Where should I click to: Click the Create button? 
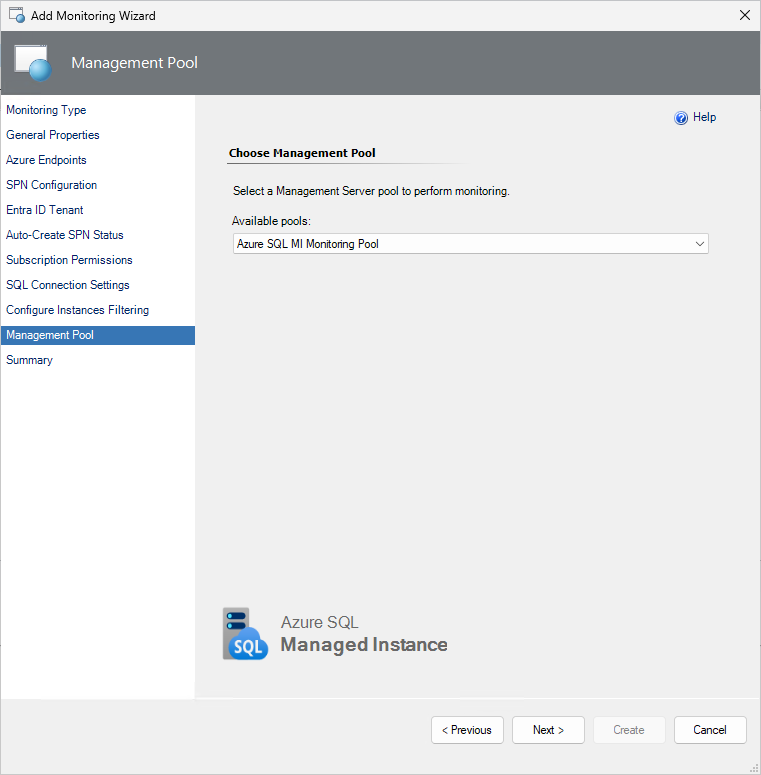[629, 730]
